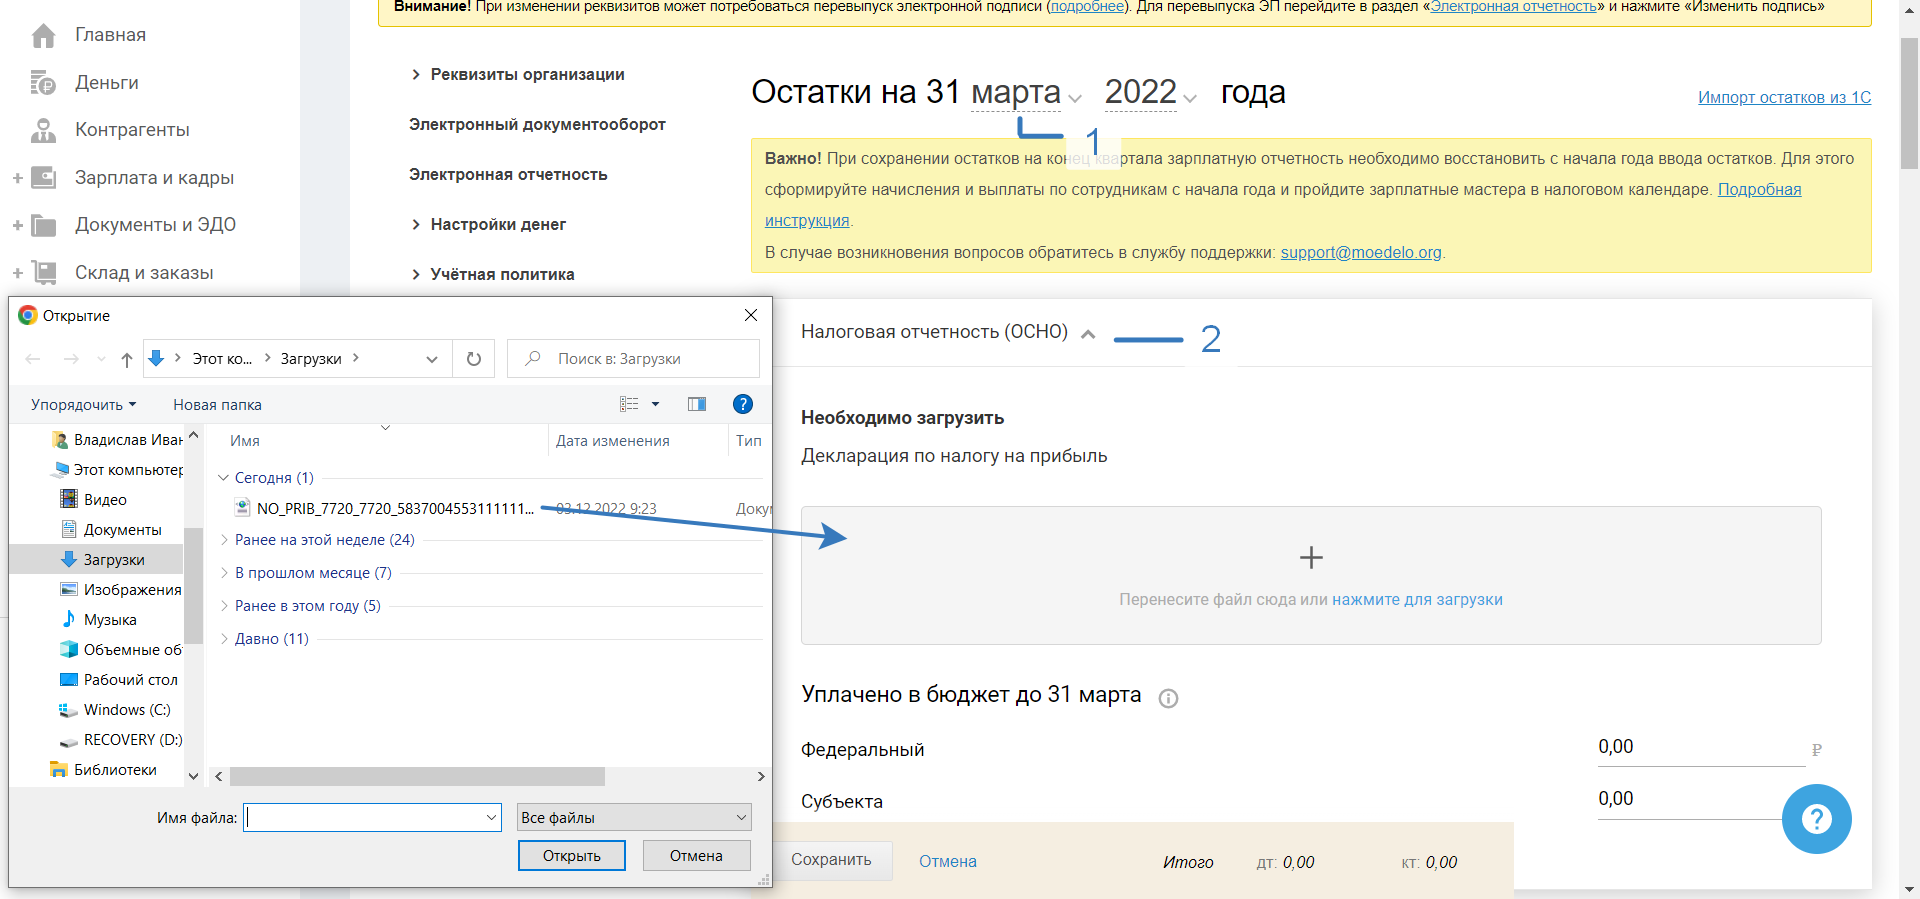Collapse the Налоговая отчетность (ОСНО) section
Screen dimensions: 1920x899
1088,334
